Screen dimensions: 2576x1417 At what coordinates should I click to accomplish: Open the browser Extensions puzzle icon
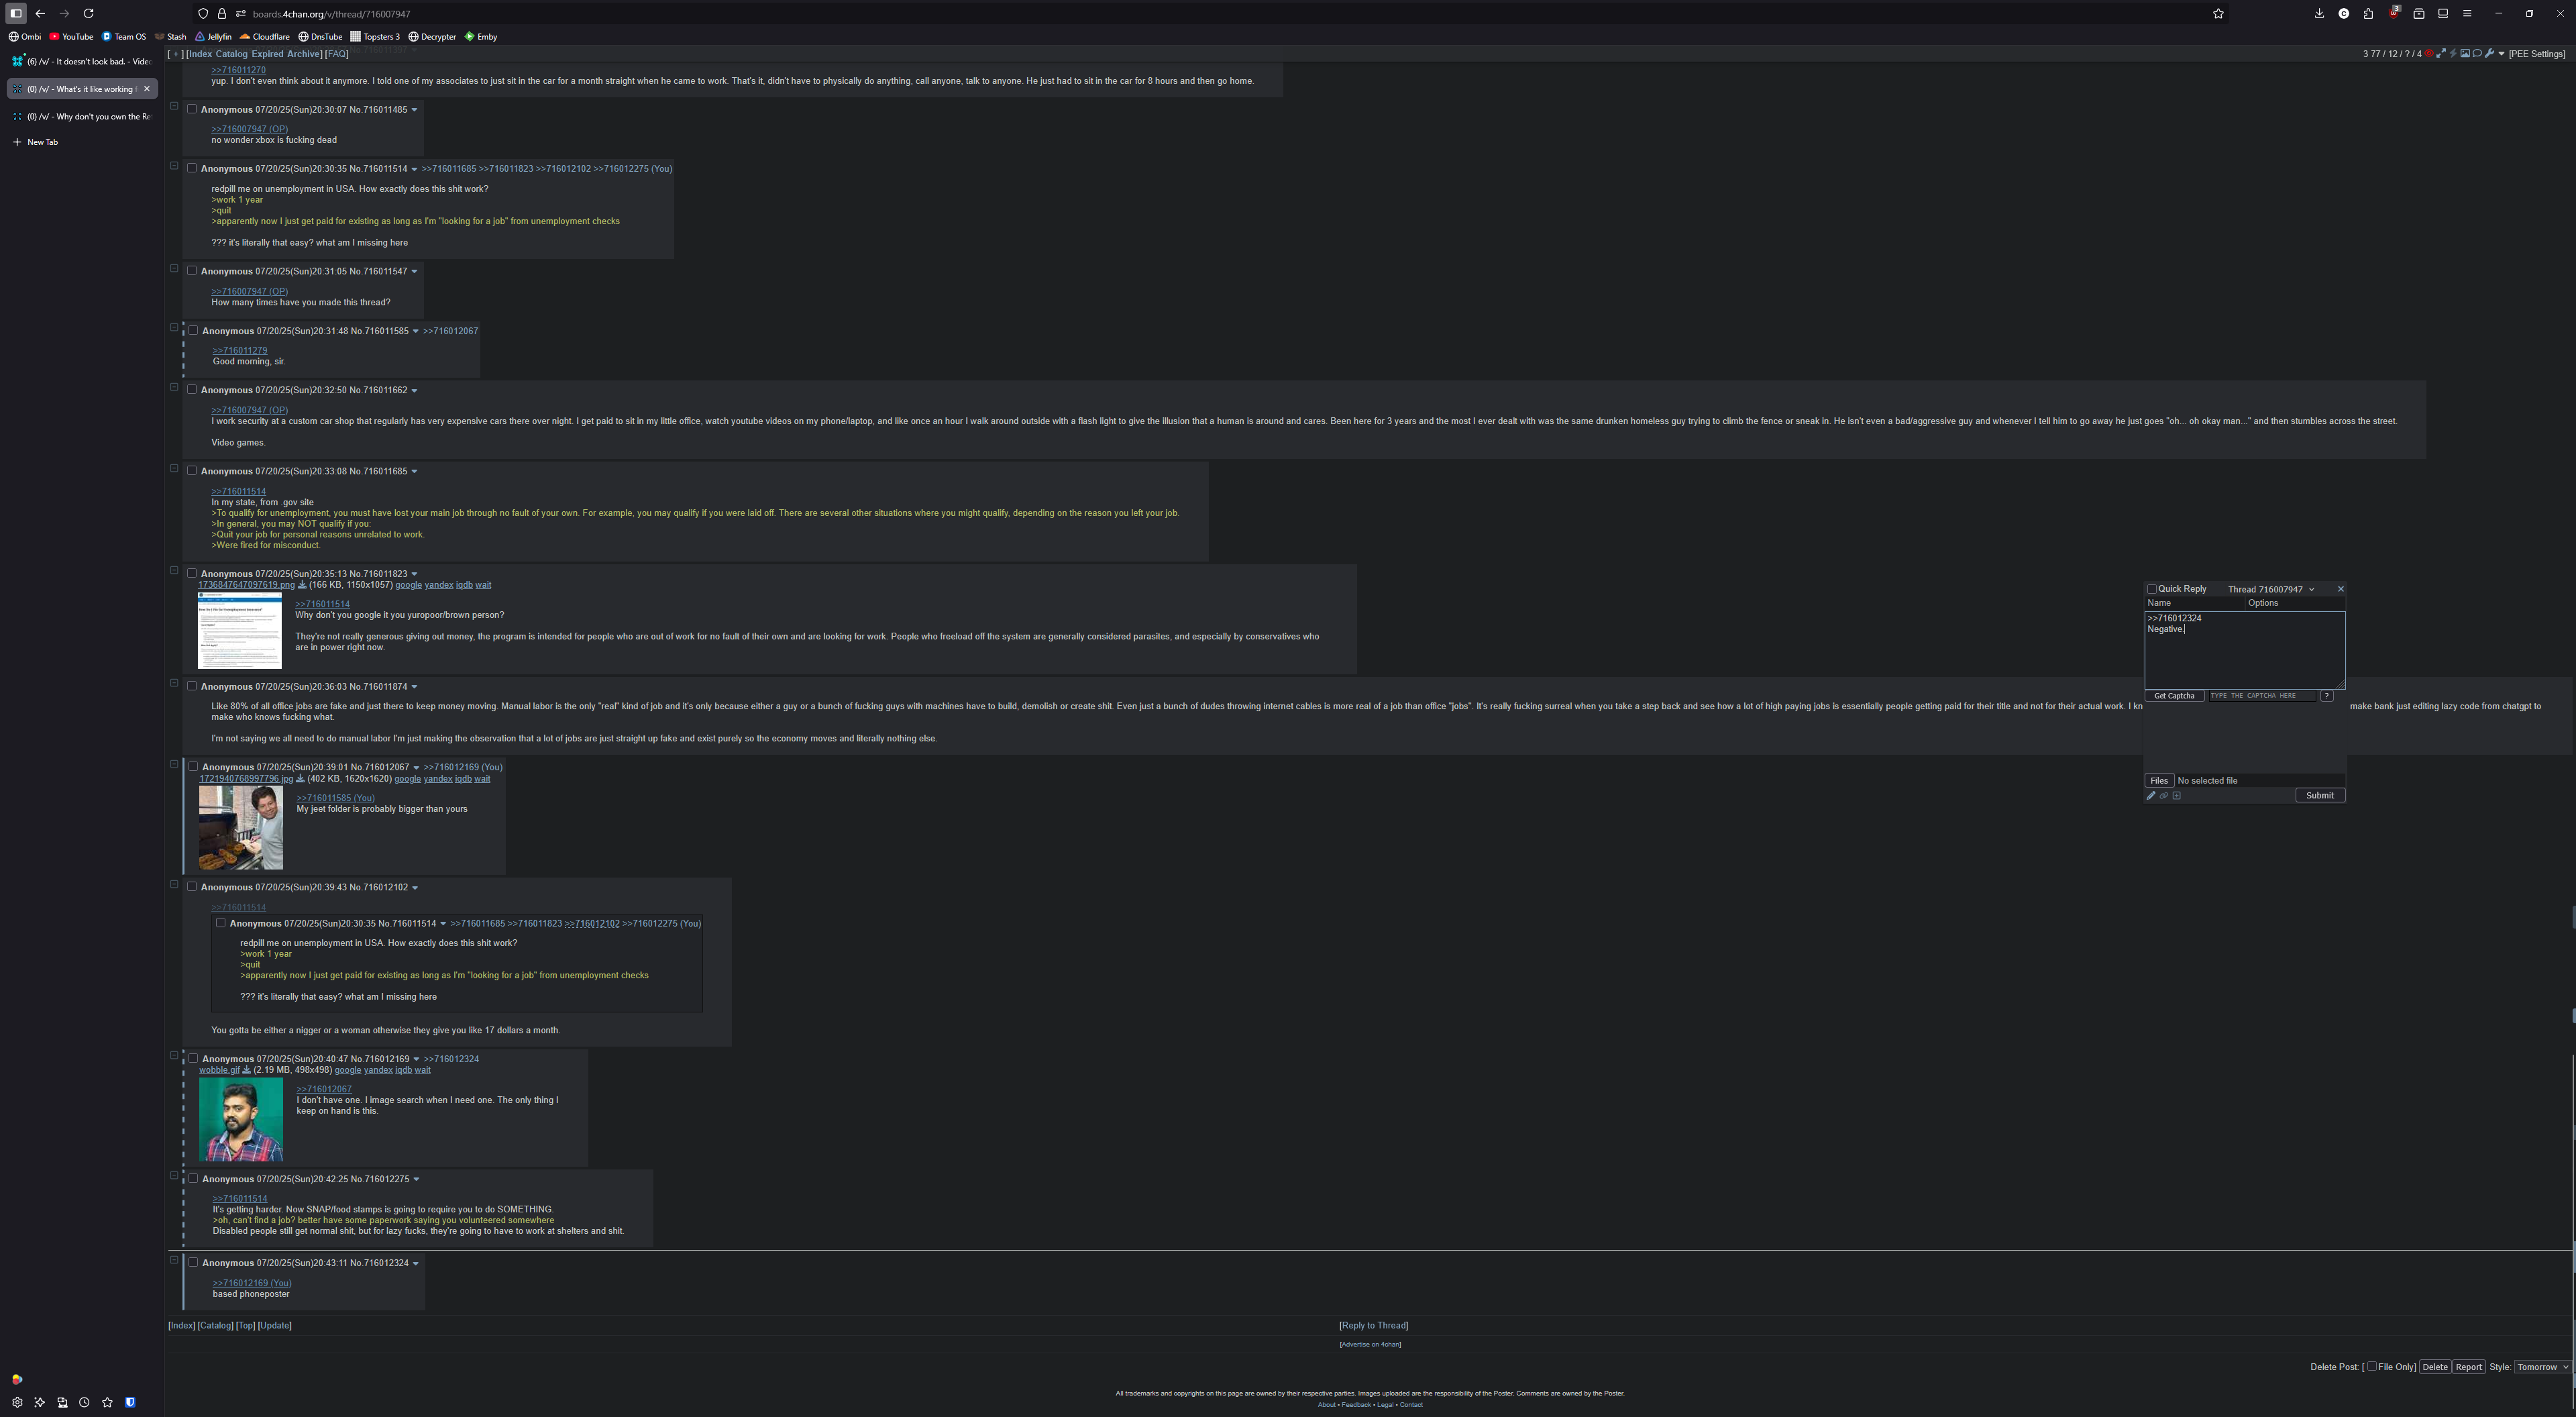2368,13
